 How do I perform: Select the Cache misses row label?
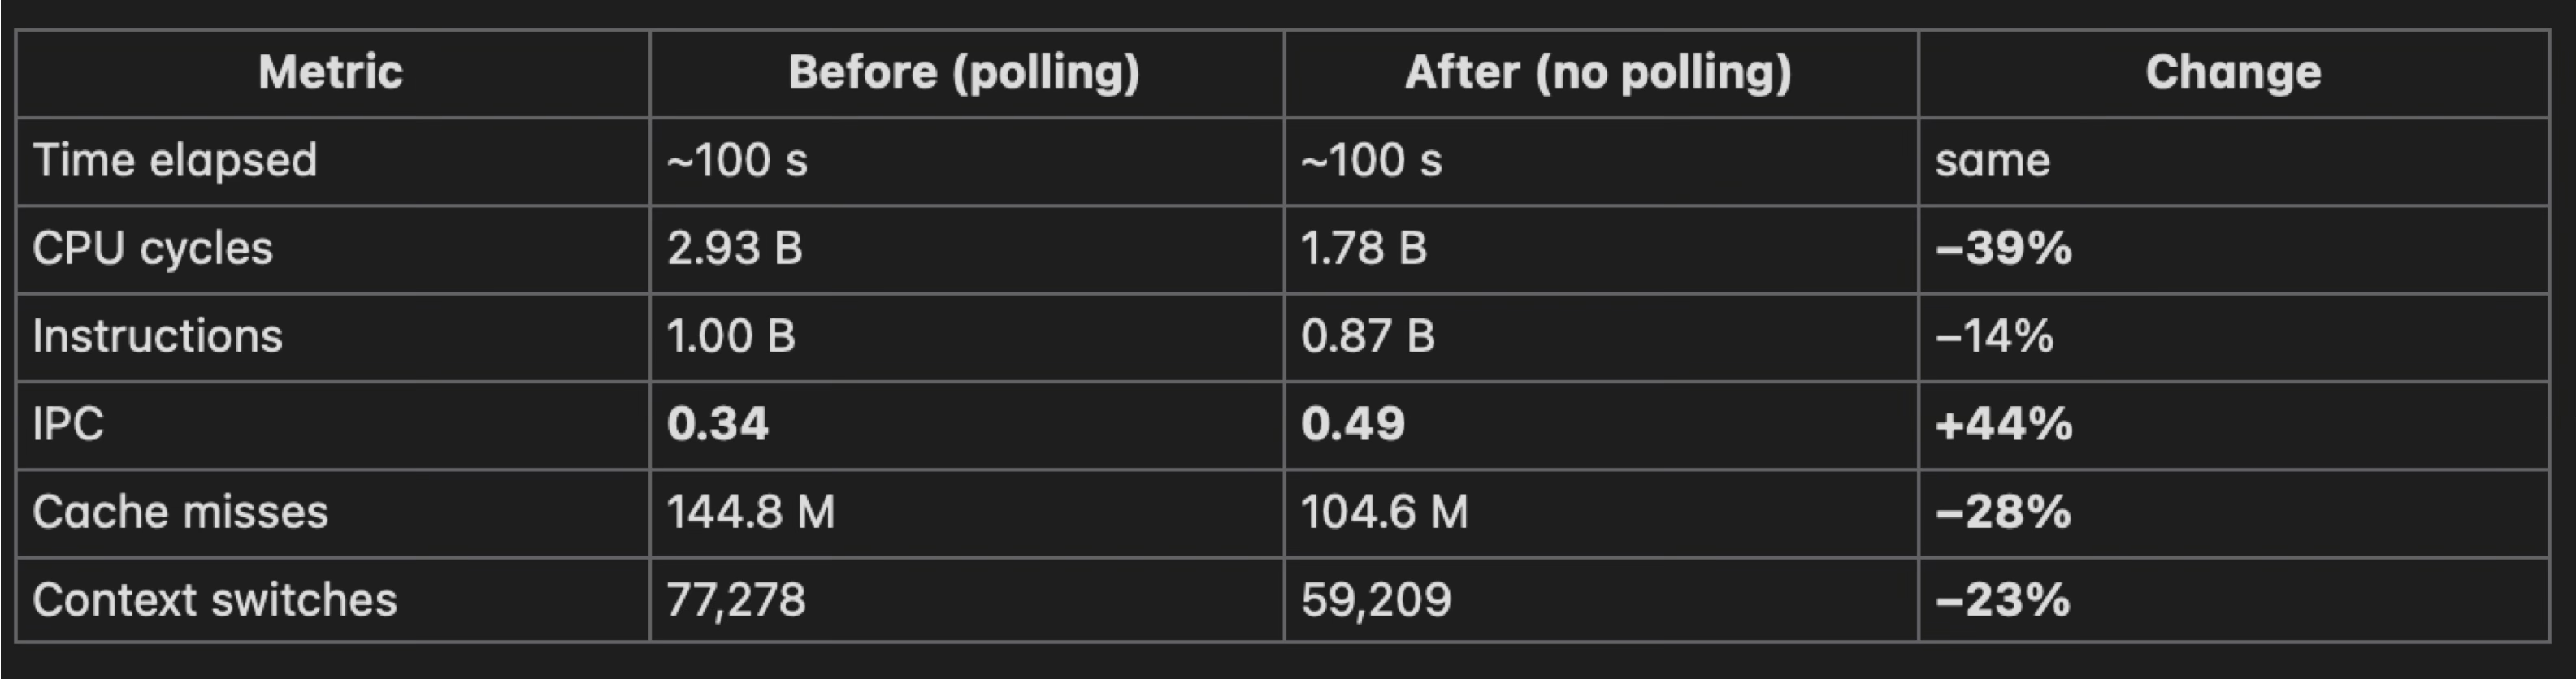tap(180, 513)
